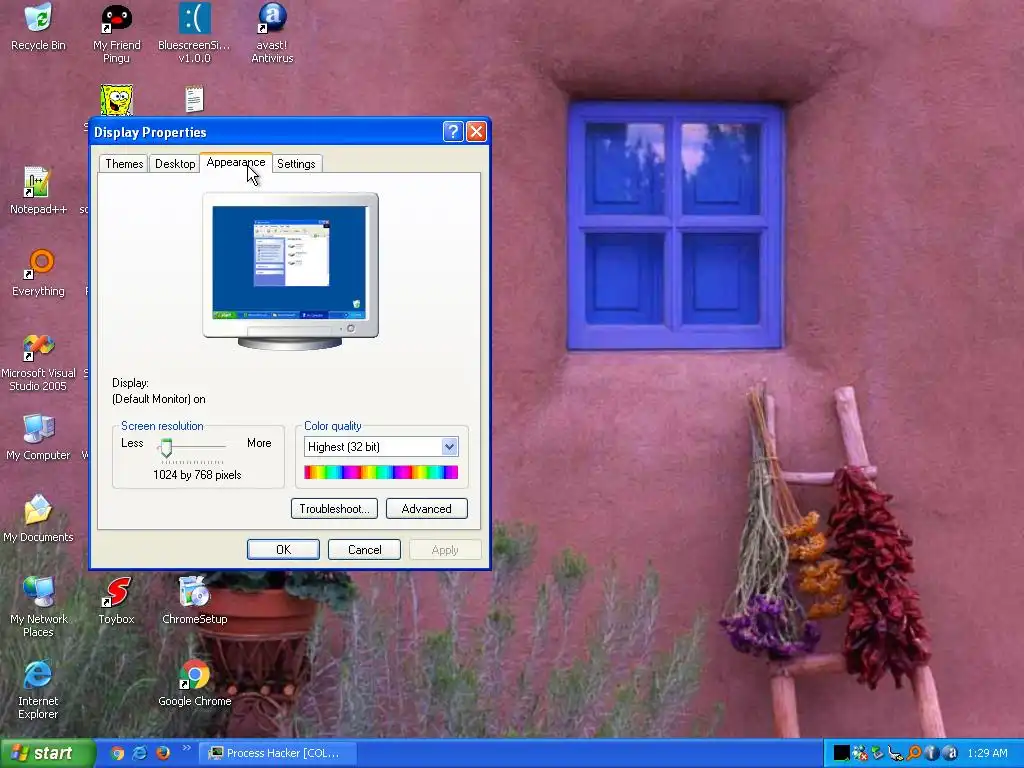Select the Everything search desktop shortcut
This screenshot has height=768, width=1024.
click(x=38, y=272)
